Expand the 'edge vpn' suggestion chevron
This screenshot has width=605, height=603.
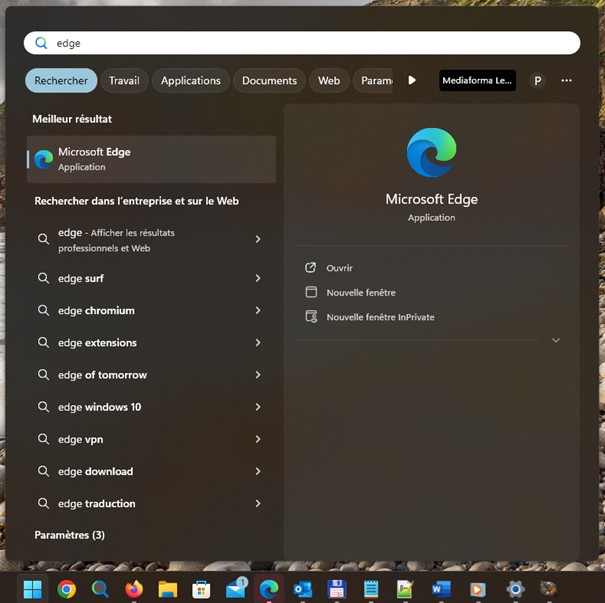(x=258, y=440)
